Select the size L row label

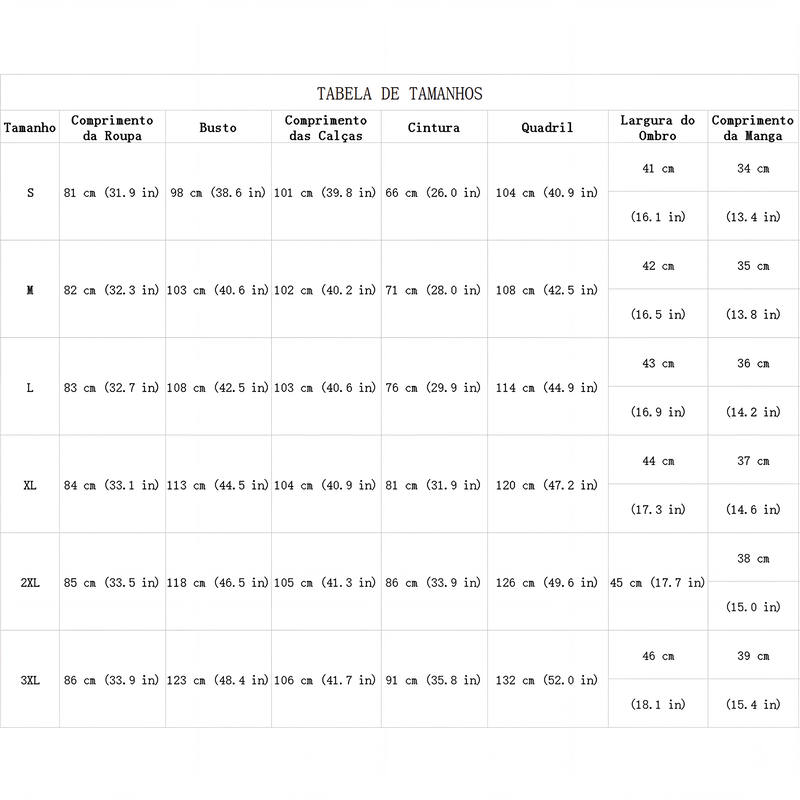pyautogui.click(x=30, y=388)
